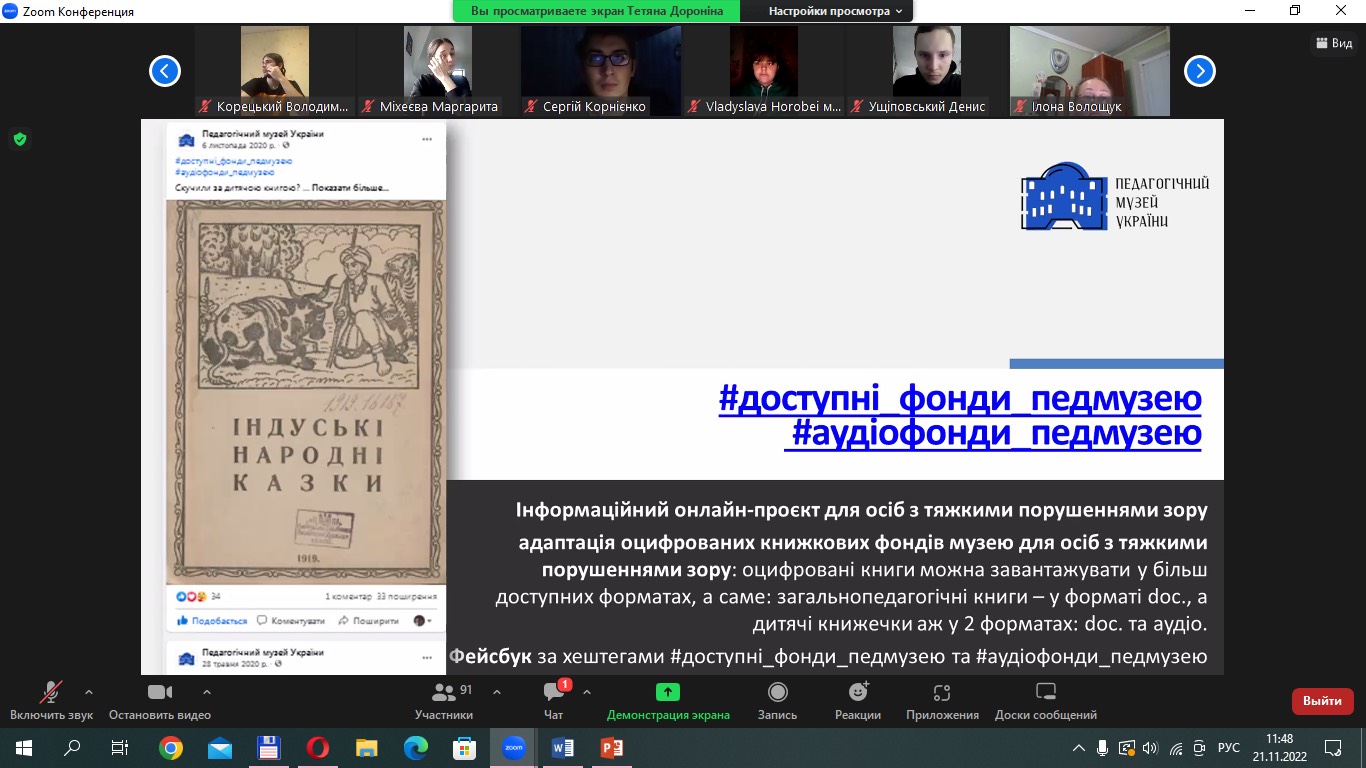Viewport: 1366px width, 768px height.
Task: Switch layout using the Вид button
Action: (x=1334, y=43)
